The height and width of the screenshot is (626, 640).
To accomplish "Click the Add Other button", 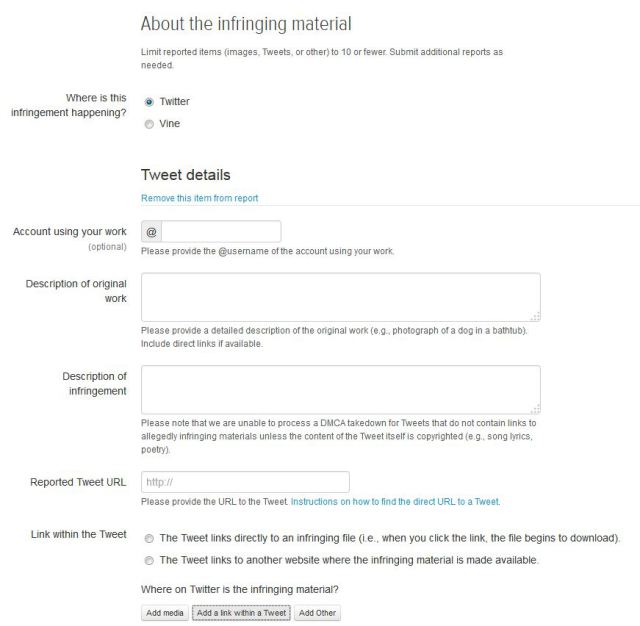I will [x=317, y=613].
